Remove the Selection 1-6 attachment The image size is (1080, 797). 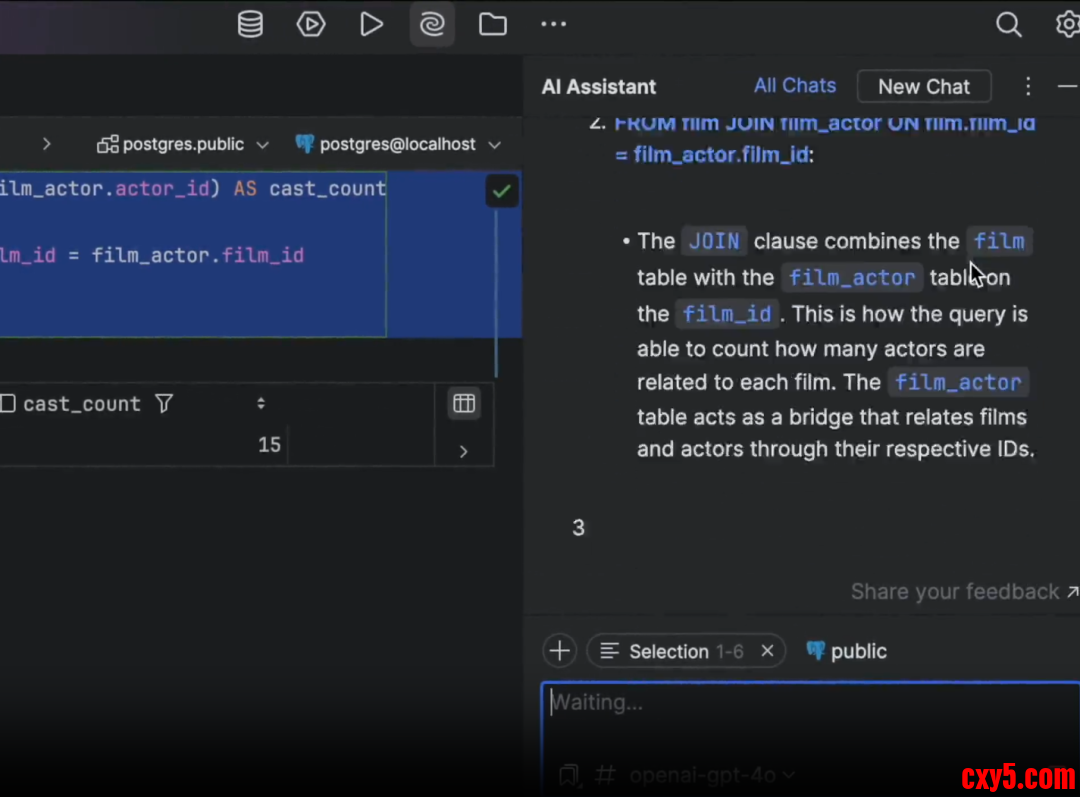point(767,652)
